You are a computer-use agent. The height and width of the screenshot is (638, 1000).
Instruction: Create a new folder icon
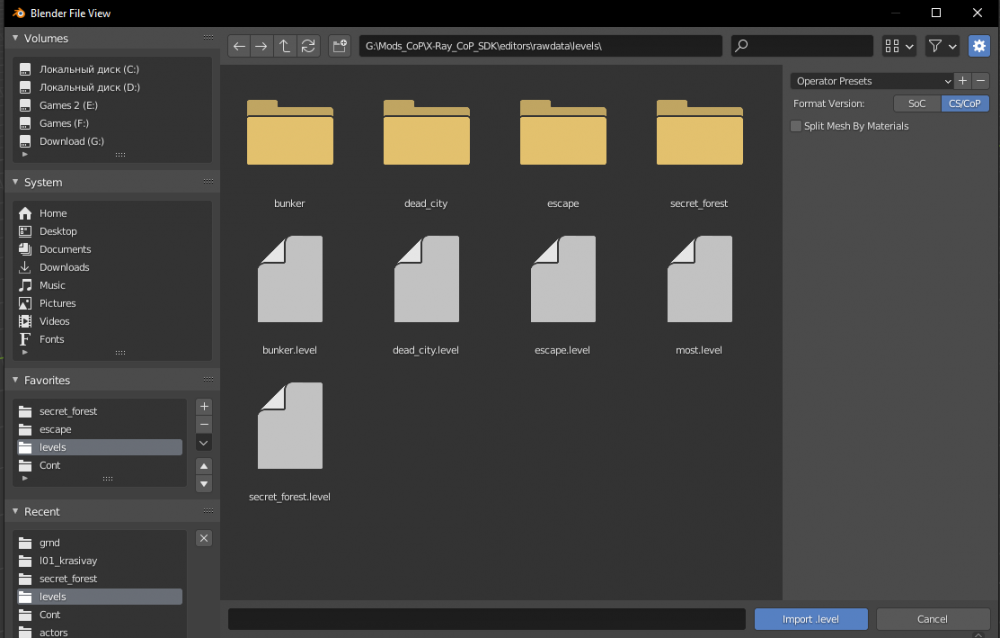tap(340, 46)
